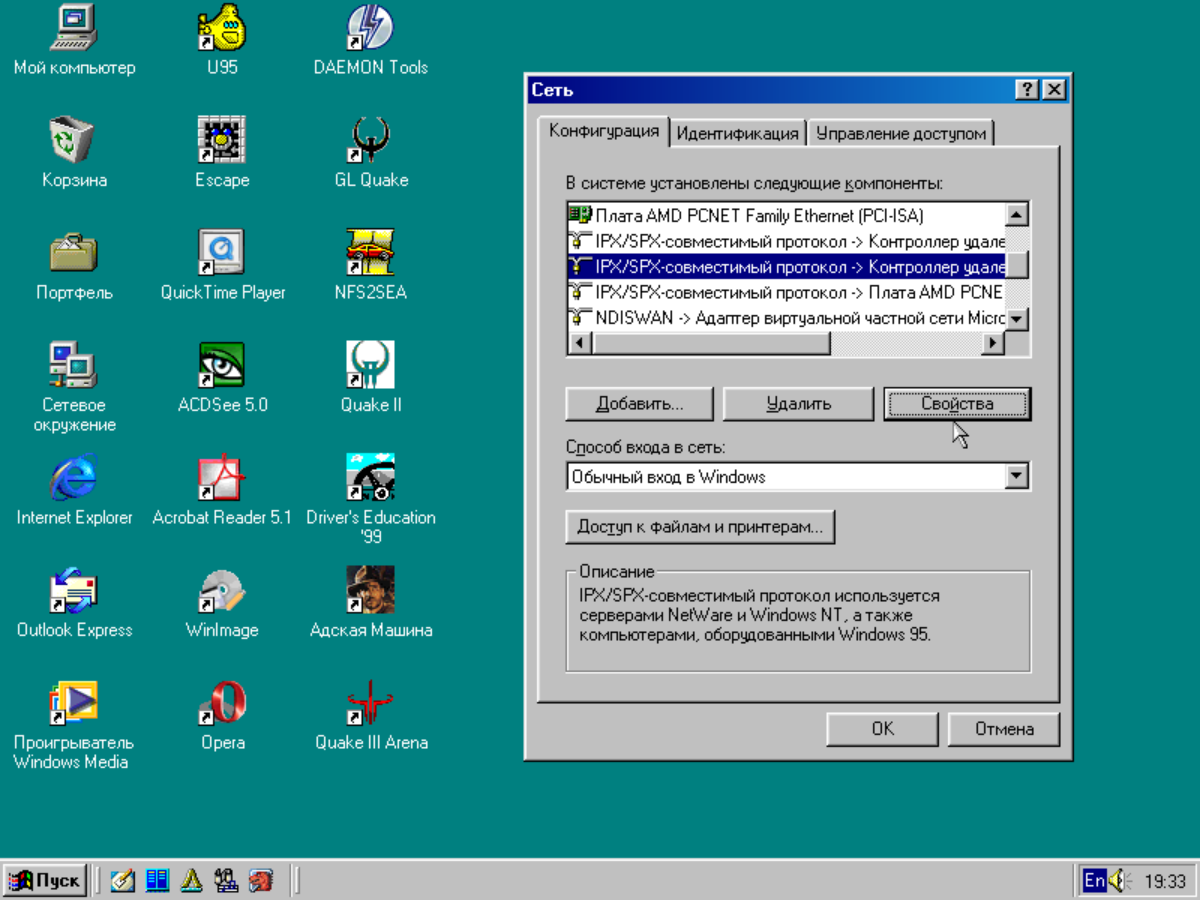Expand the Способ входа в сеть dropdown
Viewport: 1200px width, 900px height.
[1017, 477]
